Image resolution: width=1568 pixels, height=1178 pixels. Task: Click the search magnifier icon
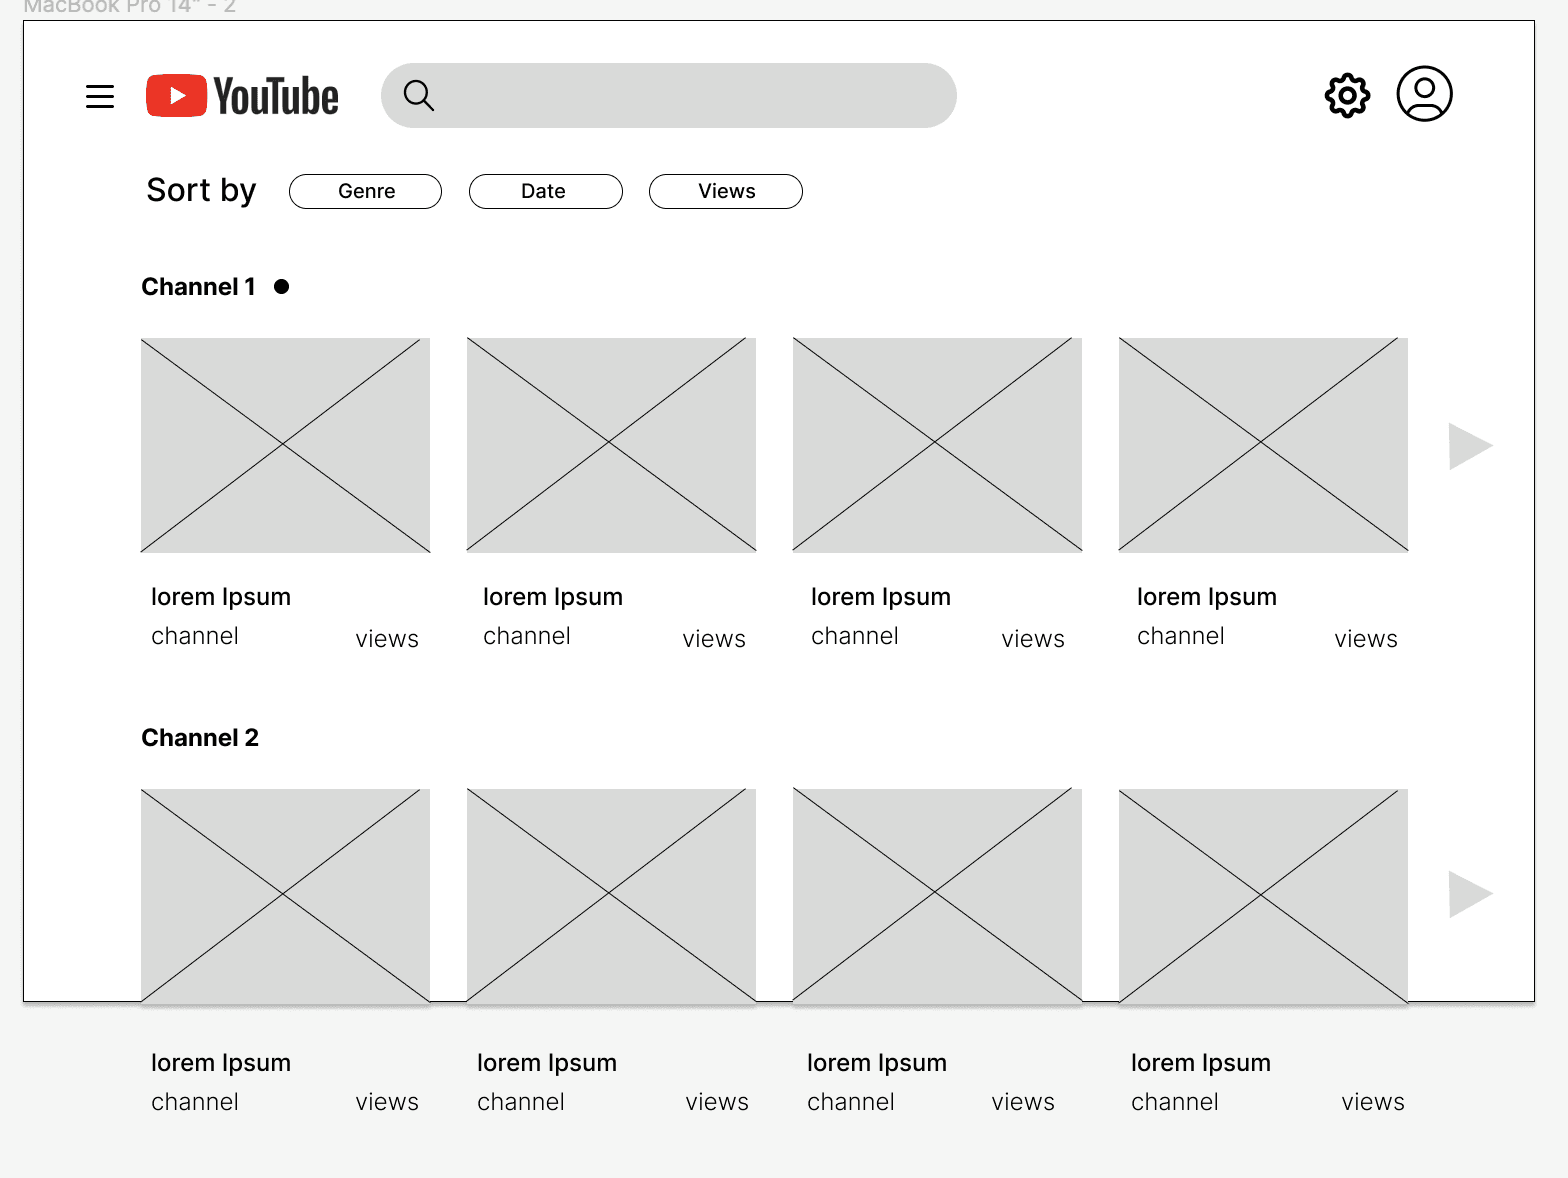[419, 96]
